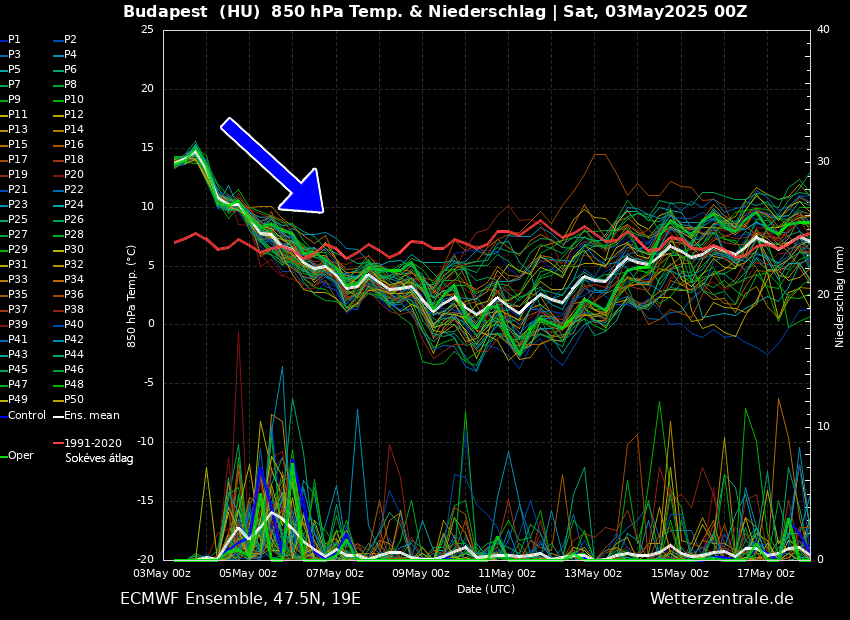
Task: Click the 03May 00z date tick
Action: coord(162,574)
